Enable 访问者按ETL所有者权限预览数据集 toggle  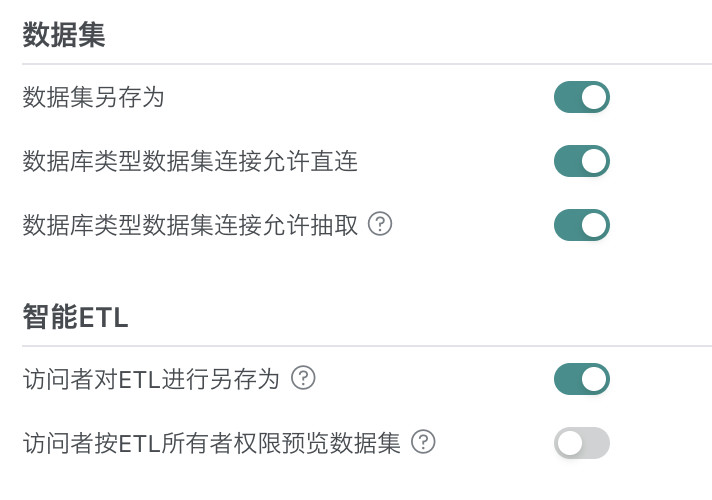pyautogui.click(x=581, y=443)
